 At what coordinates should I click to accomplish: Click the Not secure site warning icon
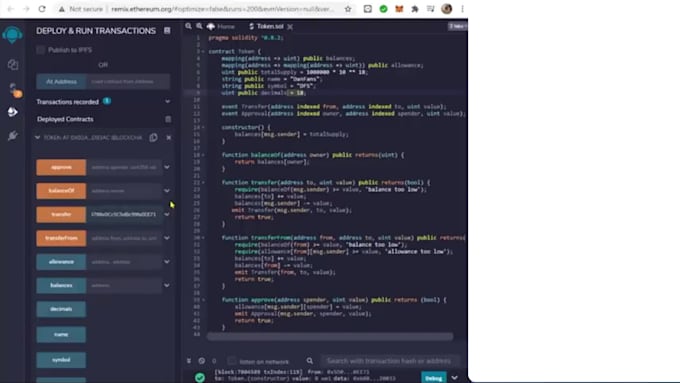coord(62,9)
